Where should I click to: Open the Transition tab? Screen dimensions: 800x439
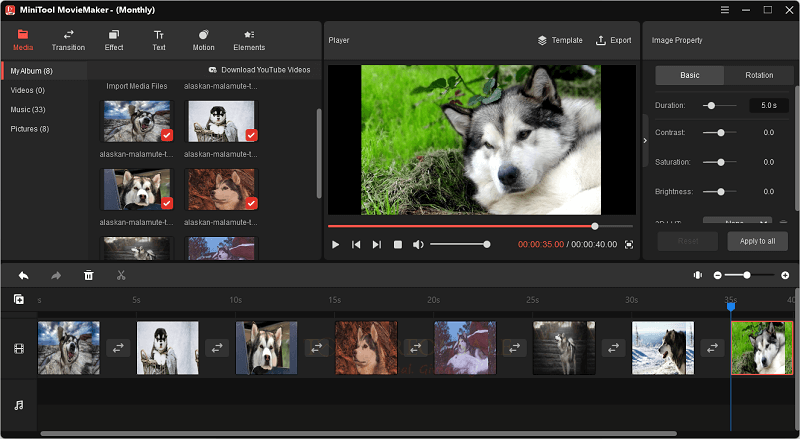click(68, 40)
